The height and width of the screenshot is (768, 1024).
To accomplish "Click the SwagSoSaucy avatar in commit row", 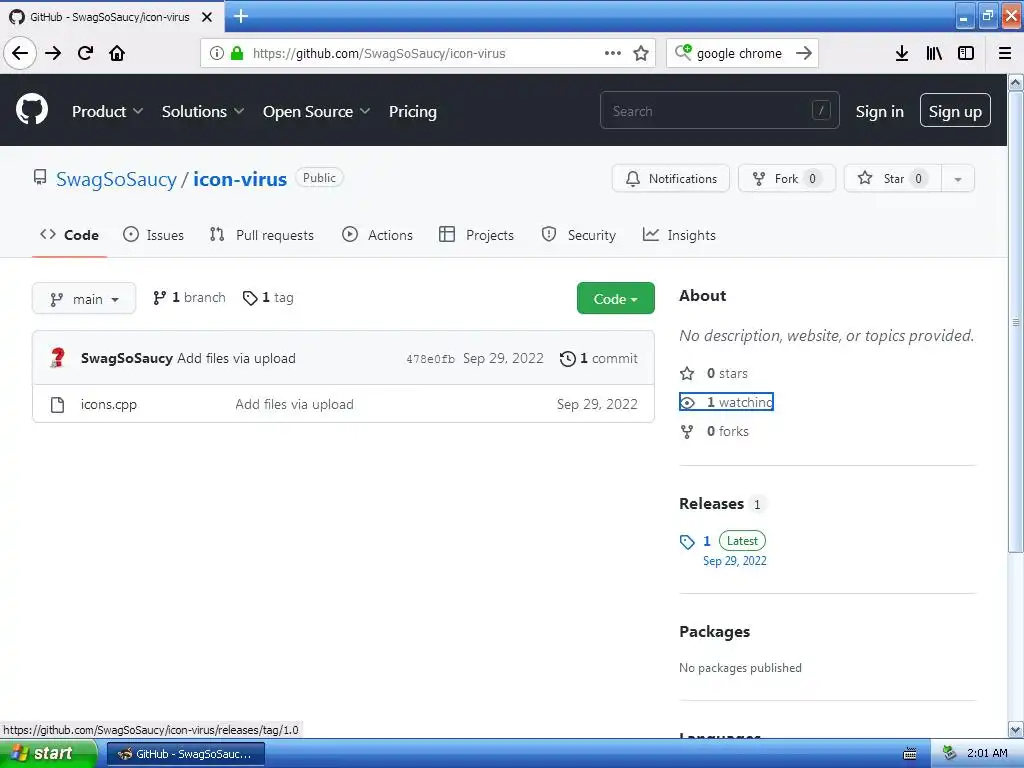I will (x=57, y=358).
